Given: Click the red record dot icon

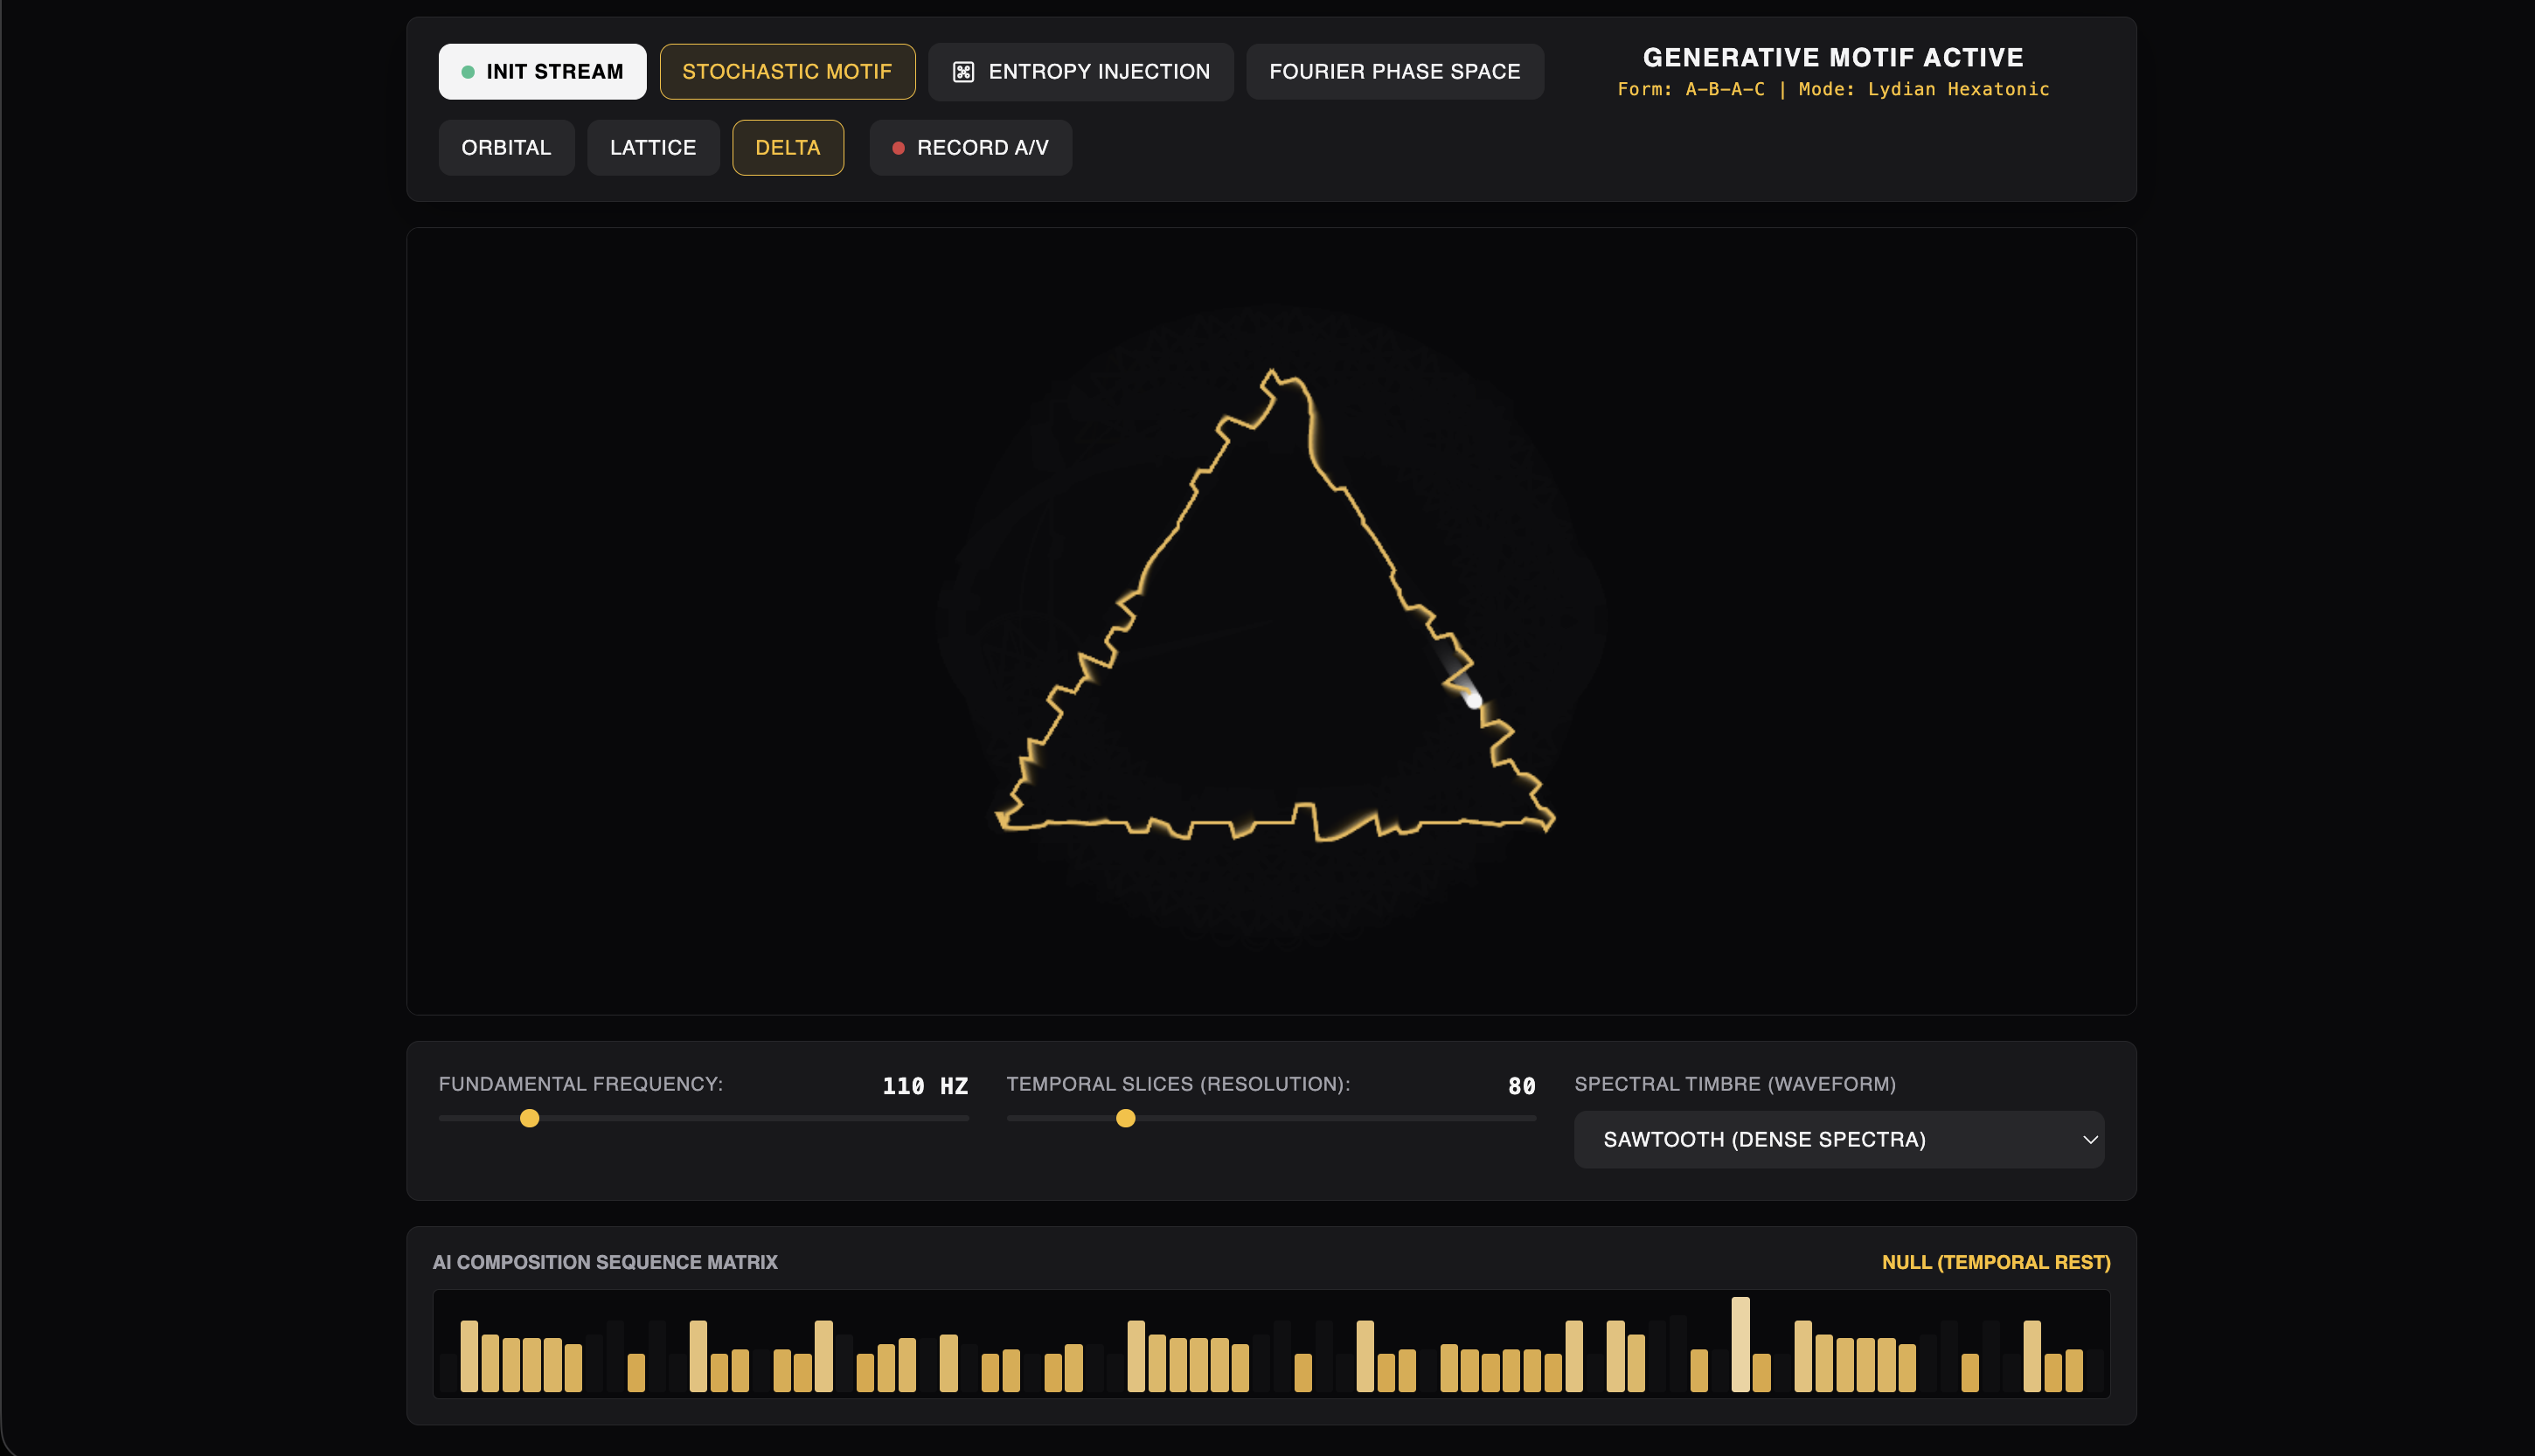Looking at the screenshot, I should click(x=898, y=148).
